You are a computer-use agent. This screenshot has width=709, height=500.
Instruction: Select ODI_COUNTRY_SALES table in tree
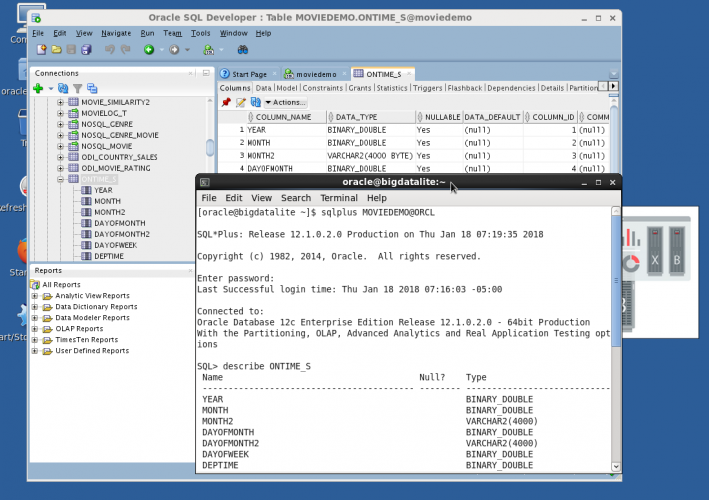pyautogui.click(x=119, y=157)
